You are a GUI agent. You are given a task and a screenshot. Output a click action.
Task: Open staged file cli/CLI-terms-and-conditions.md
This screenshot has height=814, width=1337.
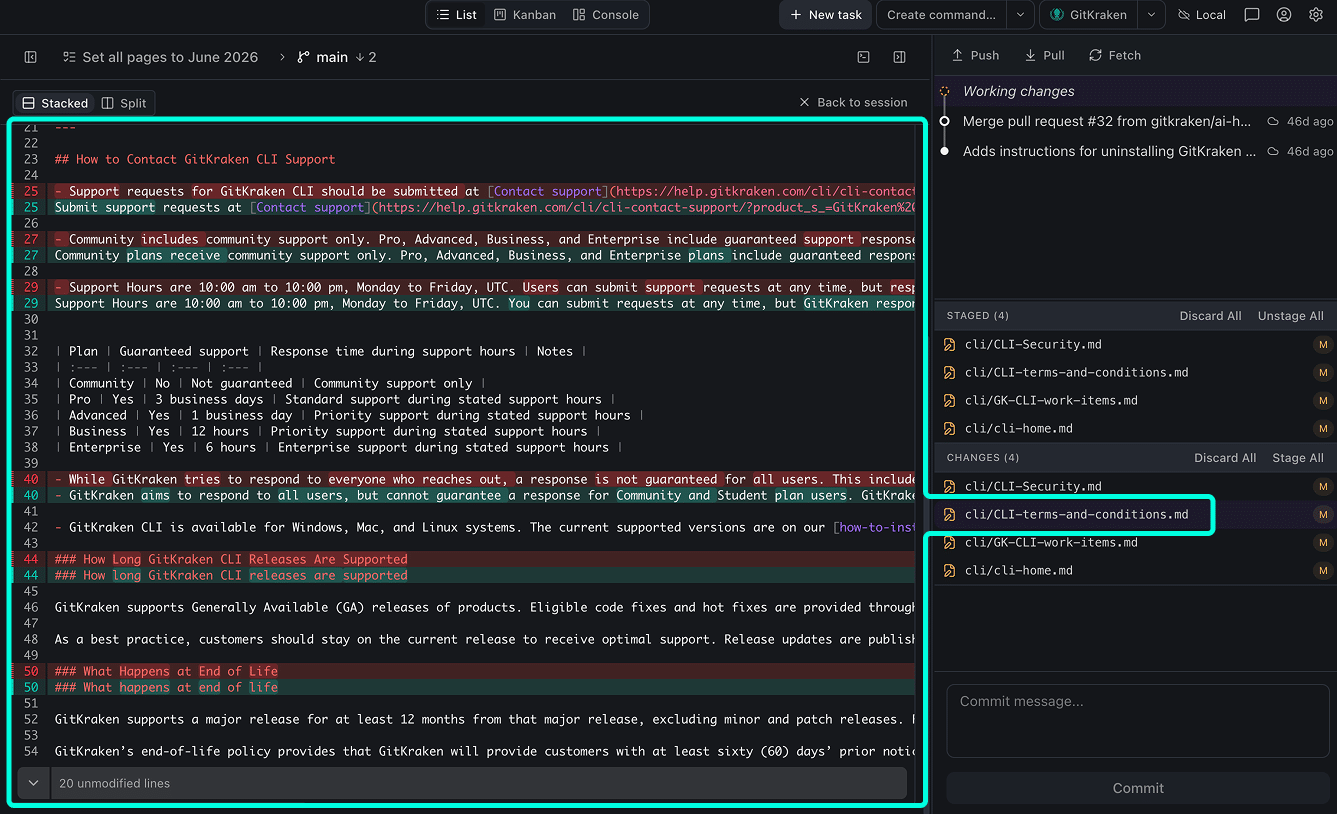(1135, 372)
